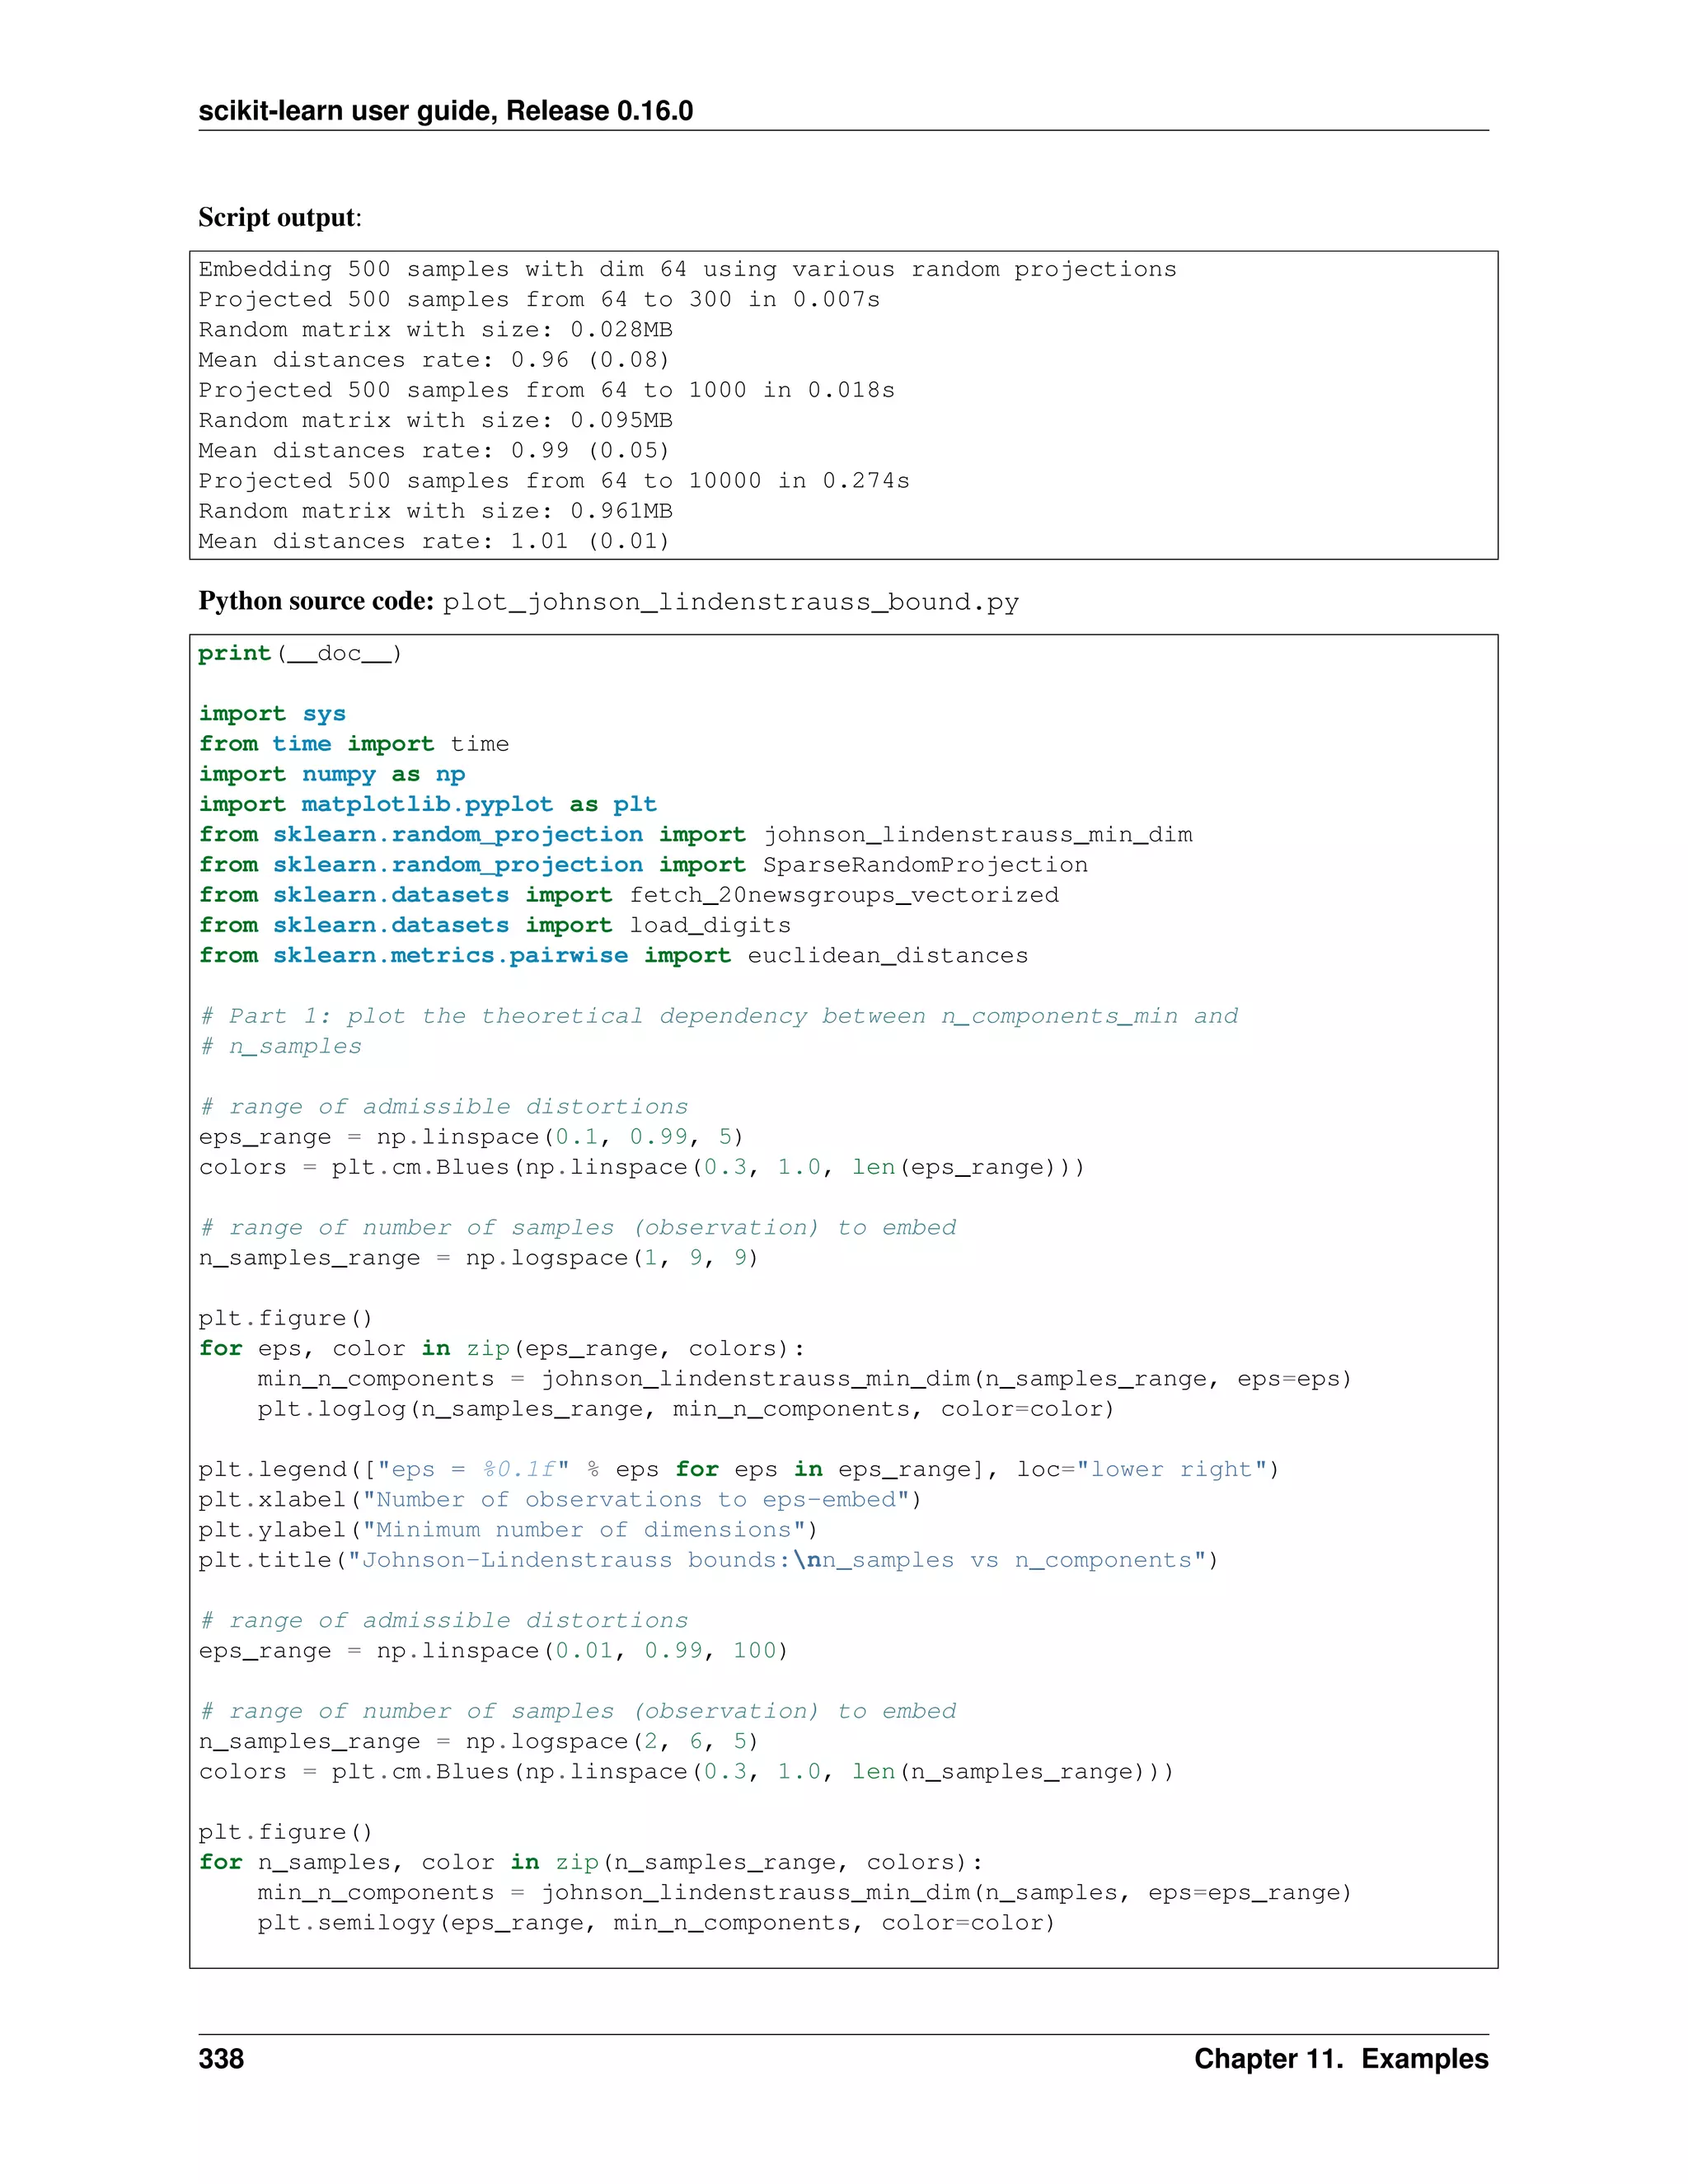Click the 'plt.semilogy' code line
The image size is (1688, 2184).
click(x=657, y=1923)
